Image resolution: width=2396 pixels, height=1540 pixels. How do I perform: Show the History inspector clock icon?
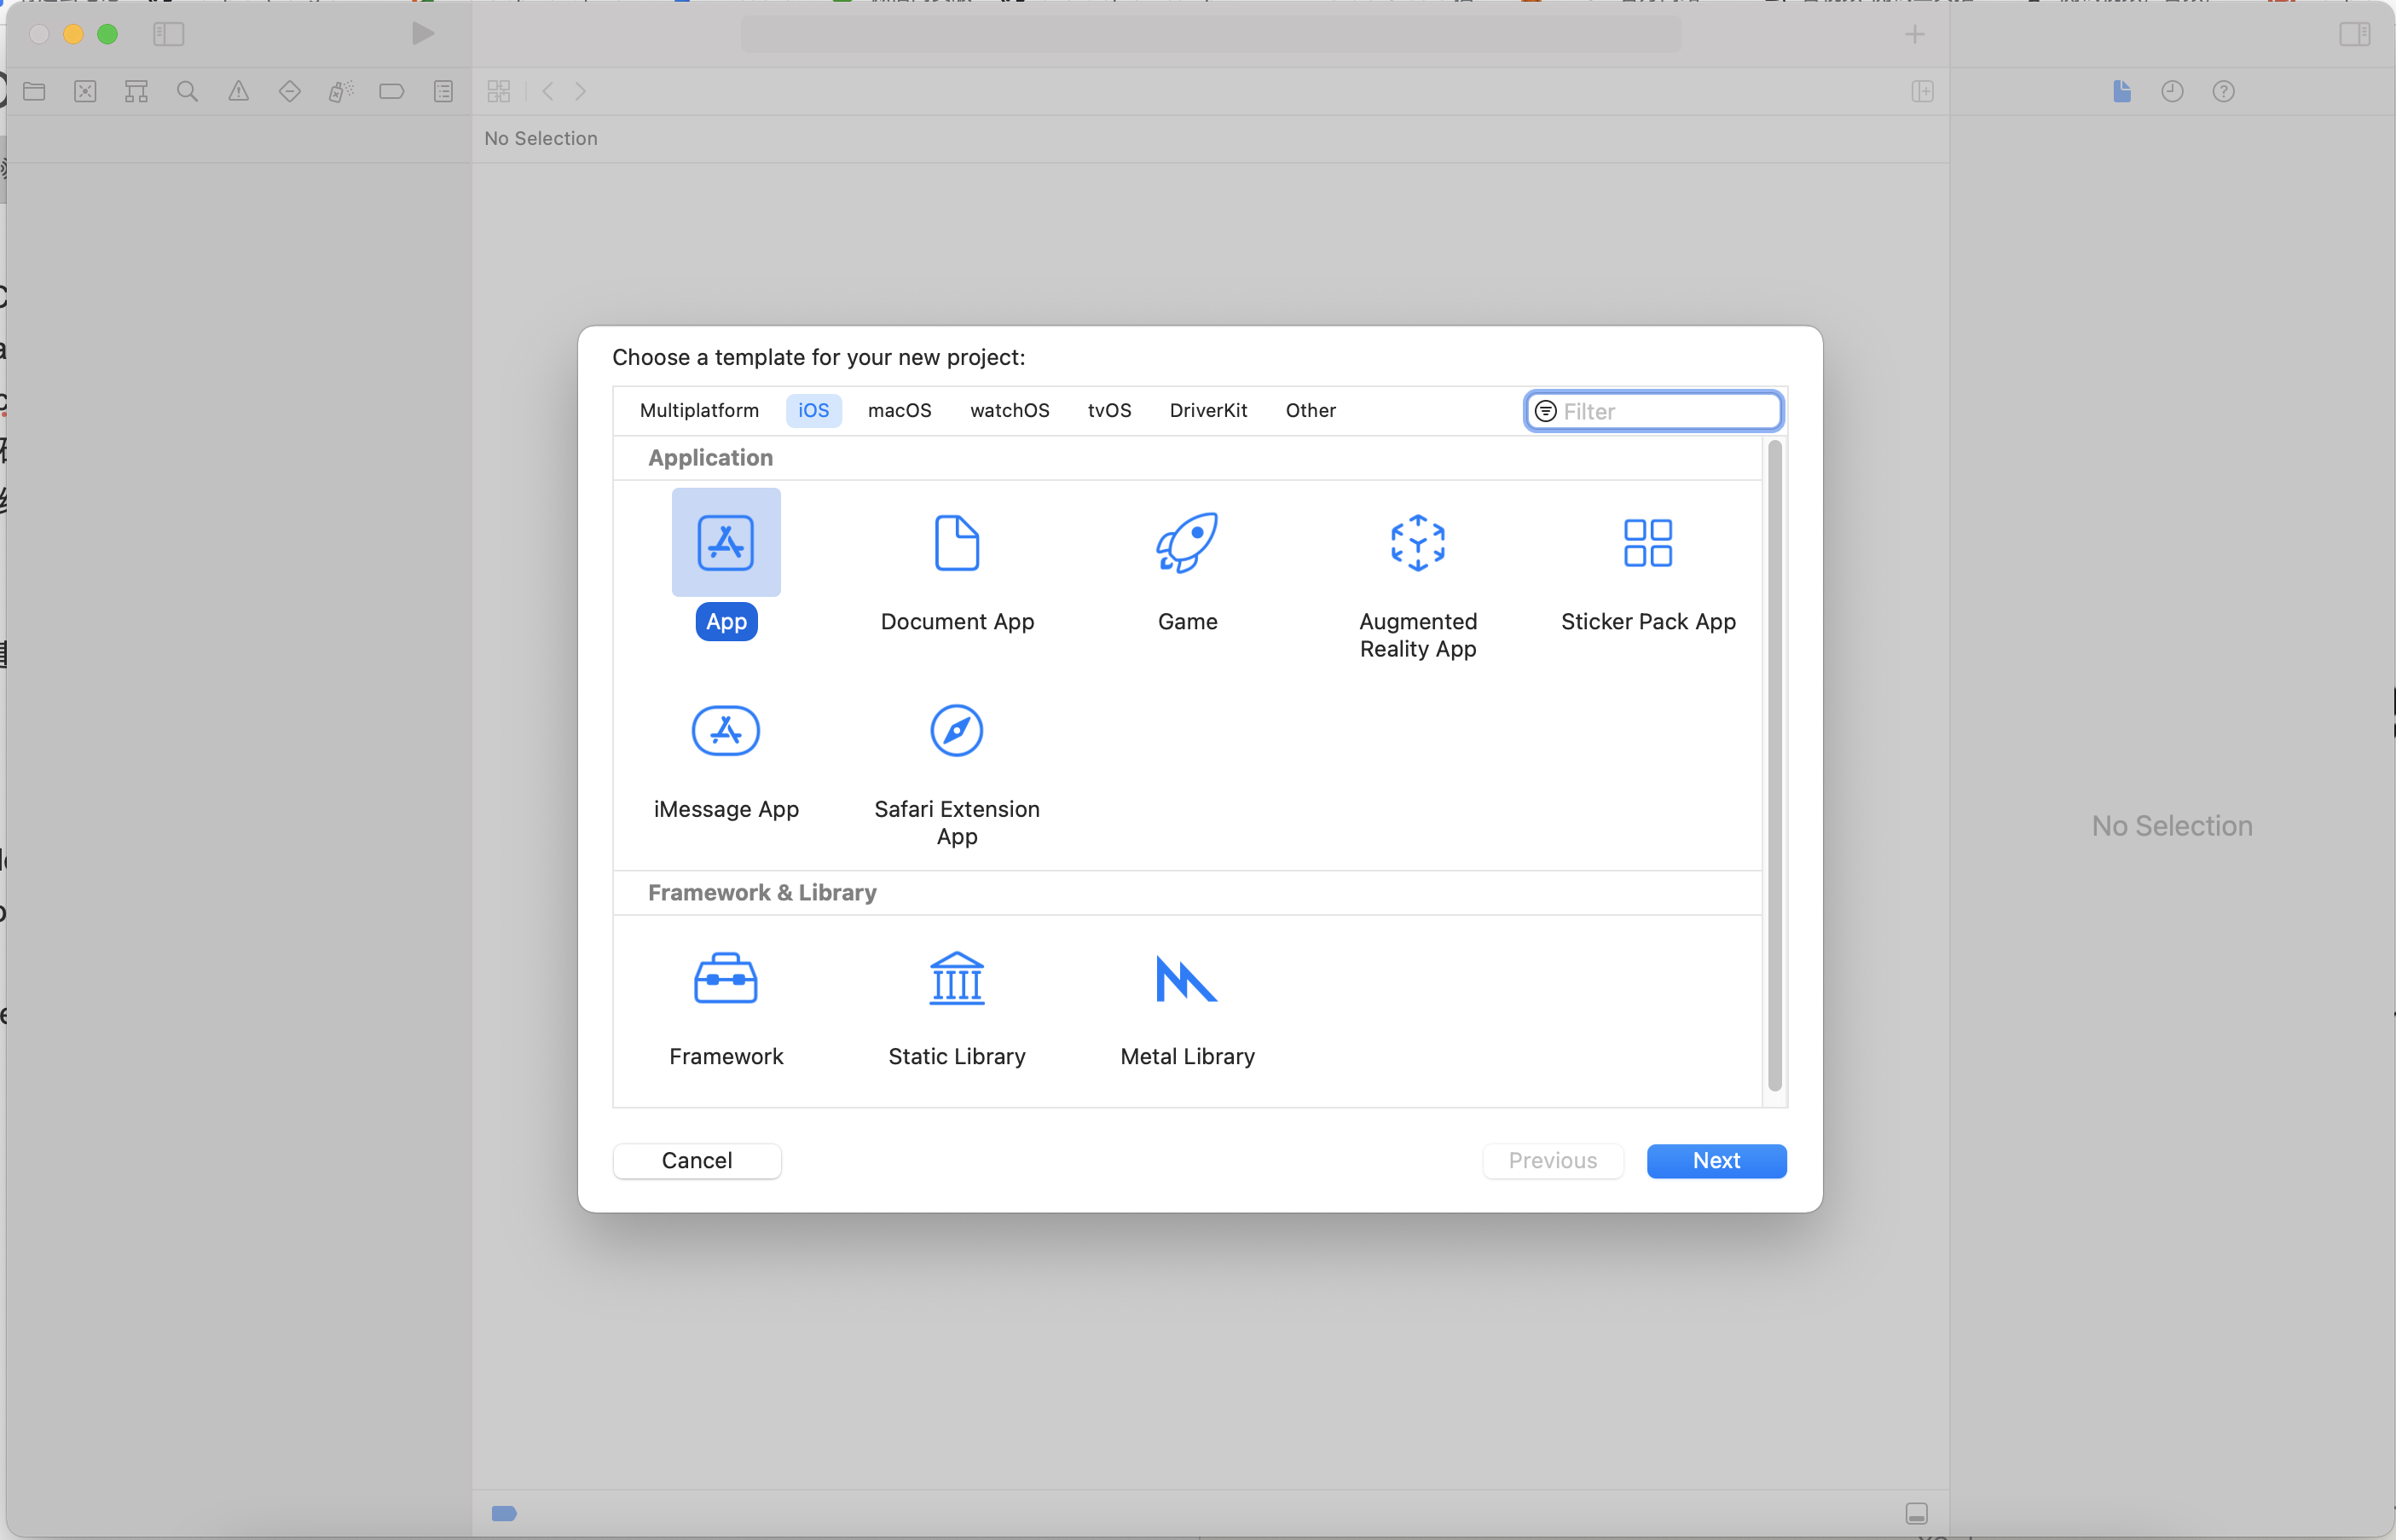tap(2172, 91)
